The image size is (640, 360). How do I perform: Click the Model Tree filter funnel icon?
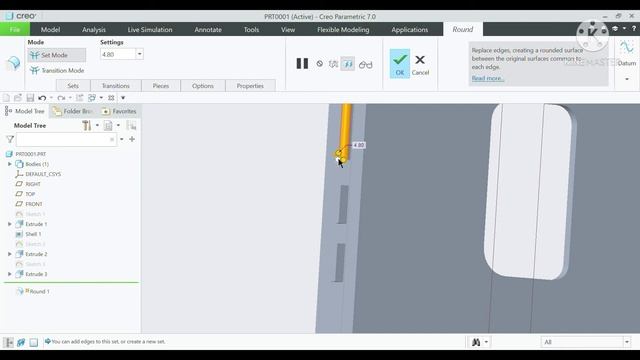click(x=10, y=140)
